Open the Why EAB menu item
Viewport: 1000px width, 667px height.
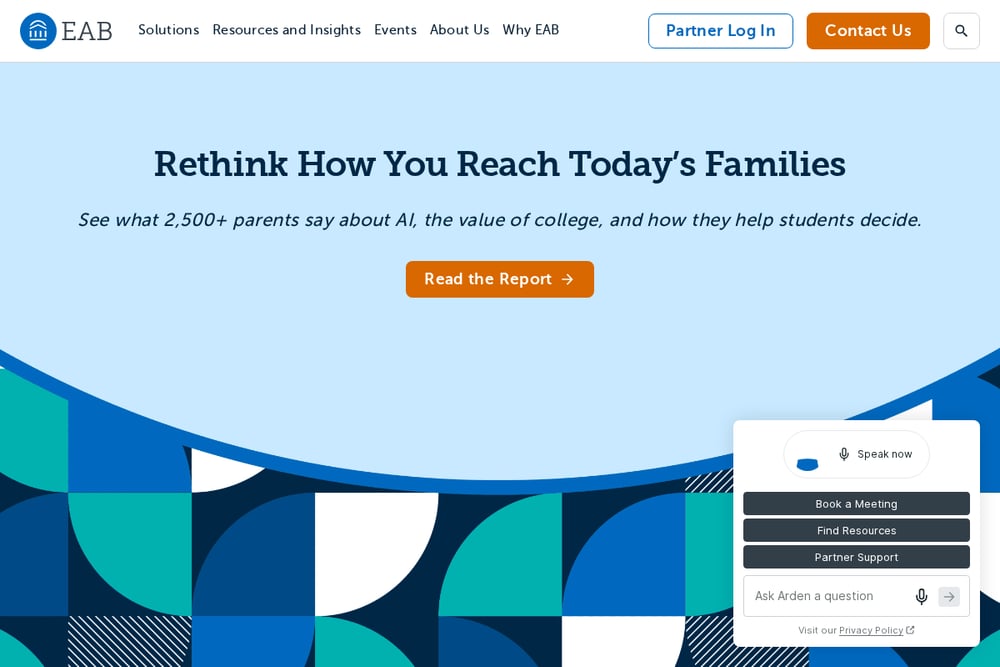click(531, 30)
